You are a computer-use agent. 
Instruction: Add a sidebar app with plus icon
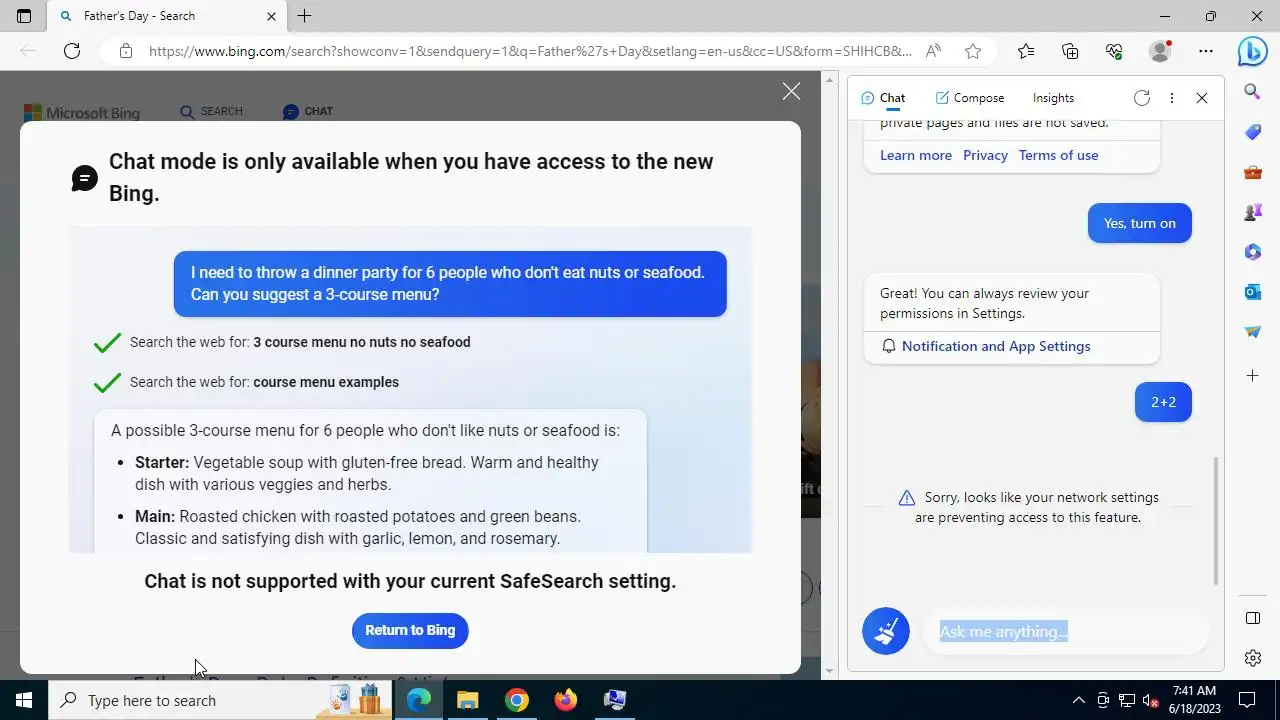(x=1252, y=376)
